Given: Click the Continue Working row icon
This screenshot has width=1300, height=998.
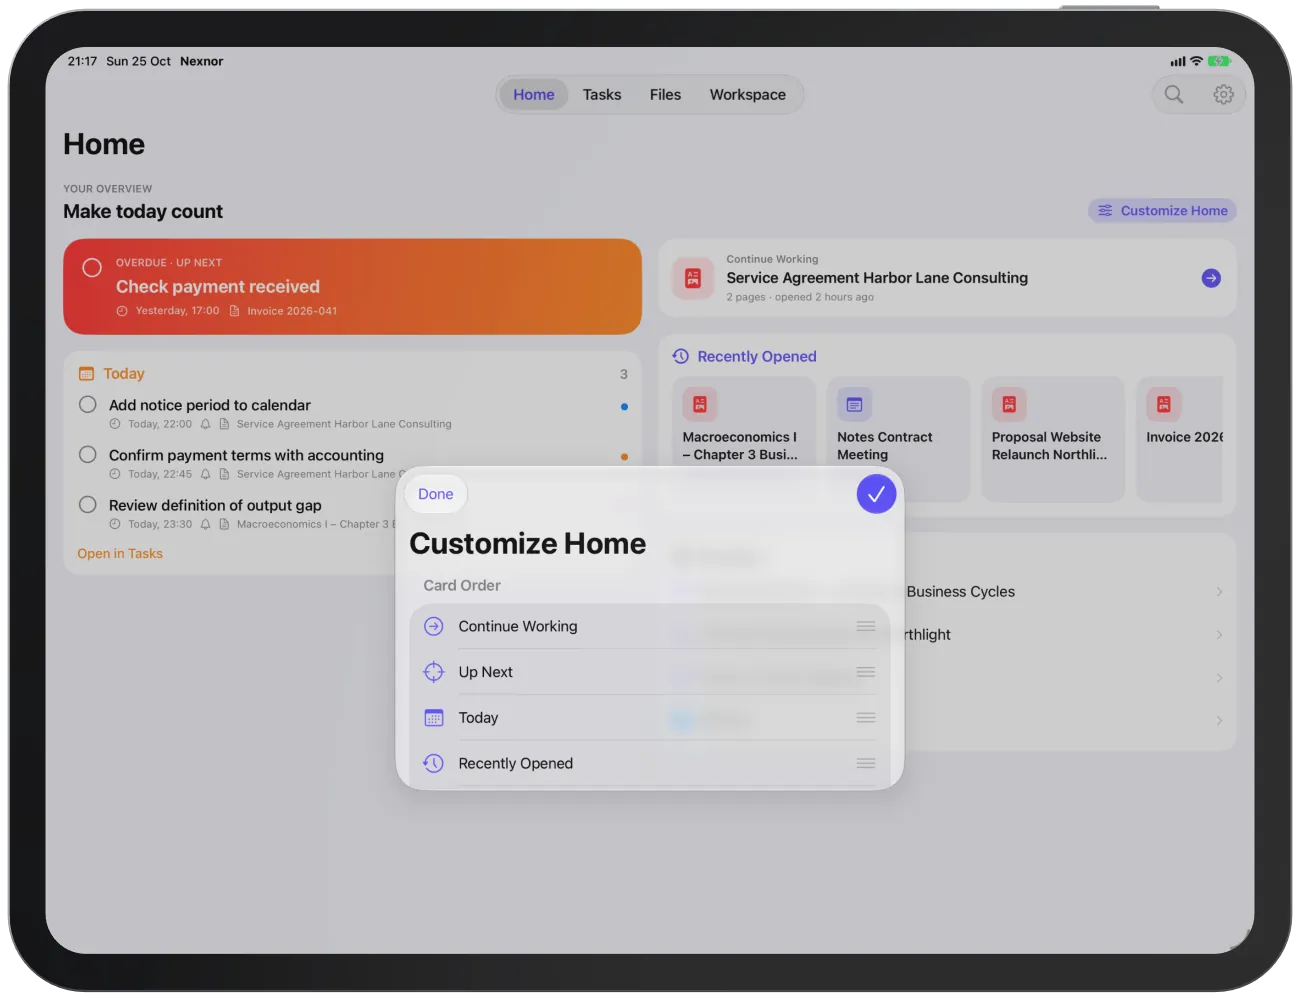Looking at the screenshot, I should [434, 626].
